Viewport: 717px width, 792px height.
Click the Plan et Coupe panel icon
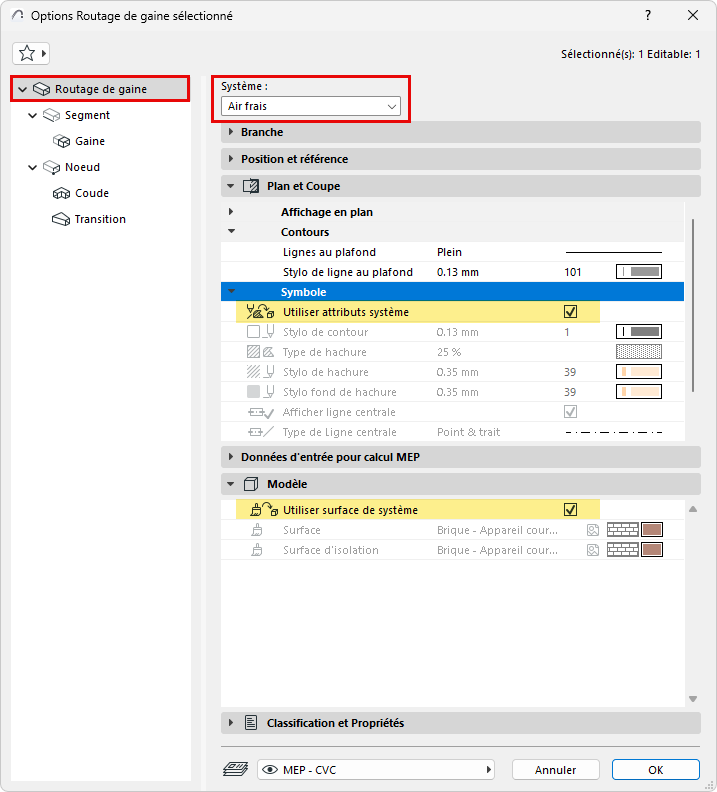[251, 186]
